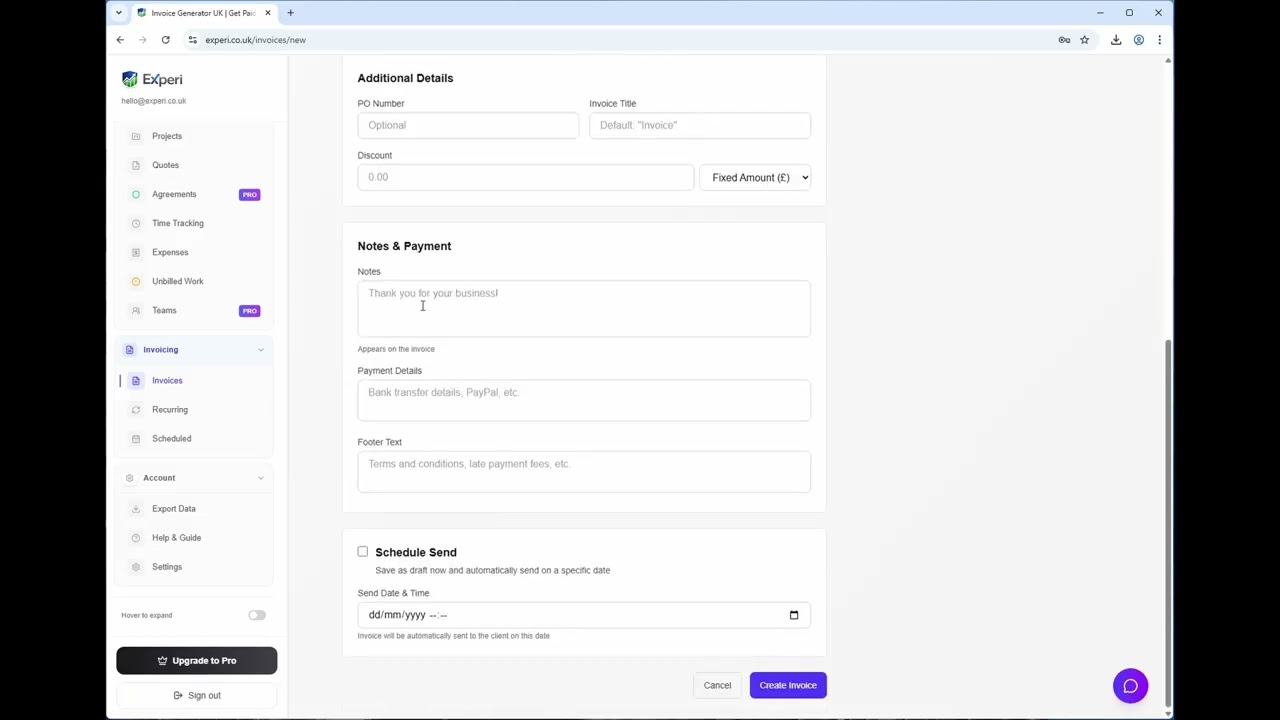Click the Invoices document icon
Screen dimensions: 1280x720
136,380
